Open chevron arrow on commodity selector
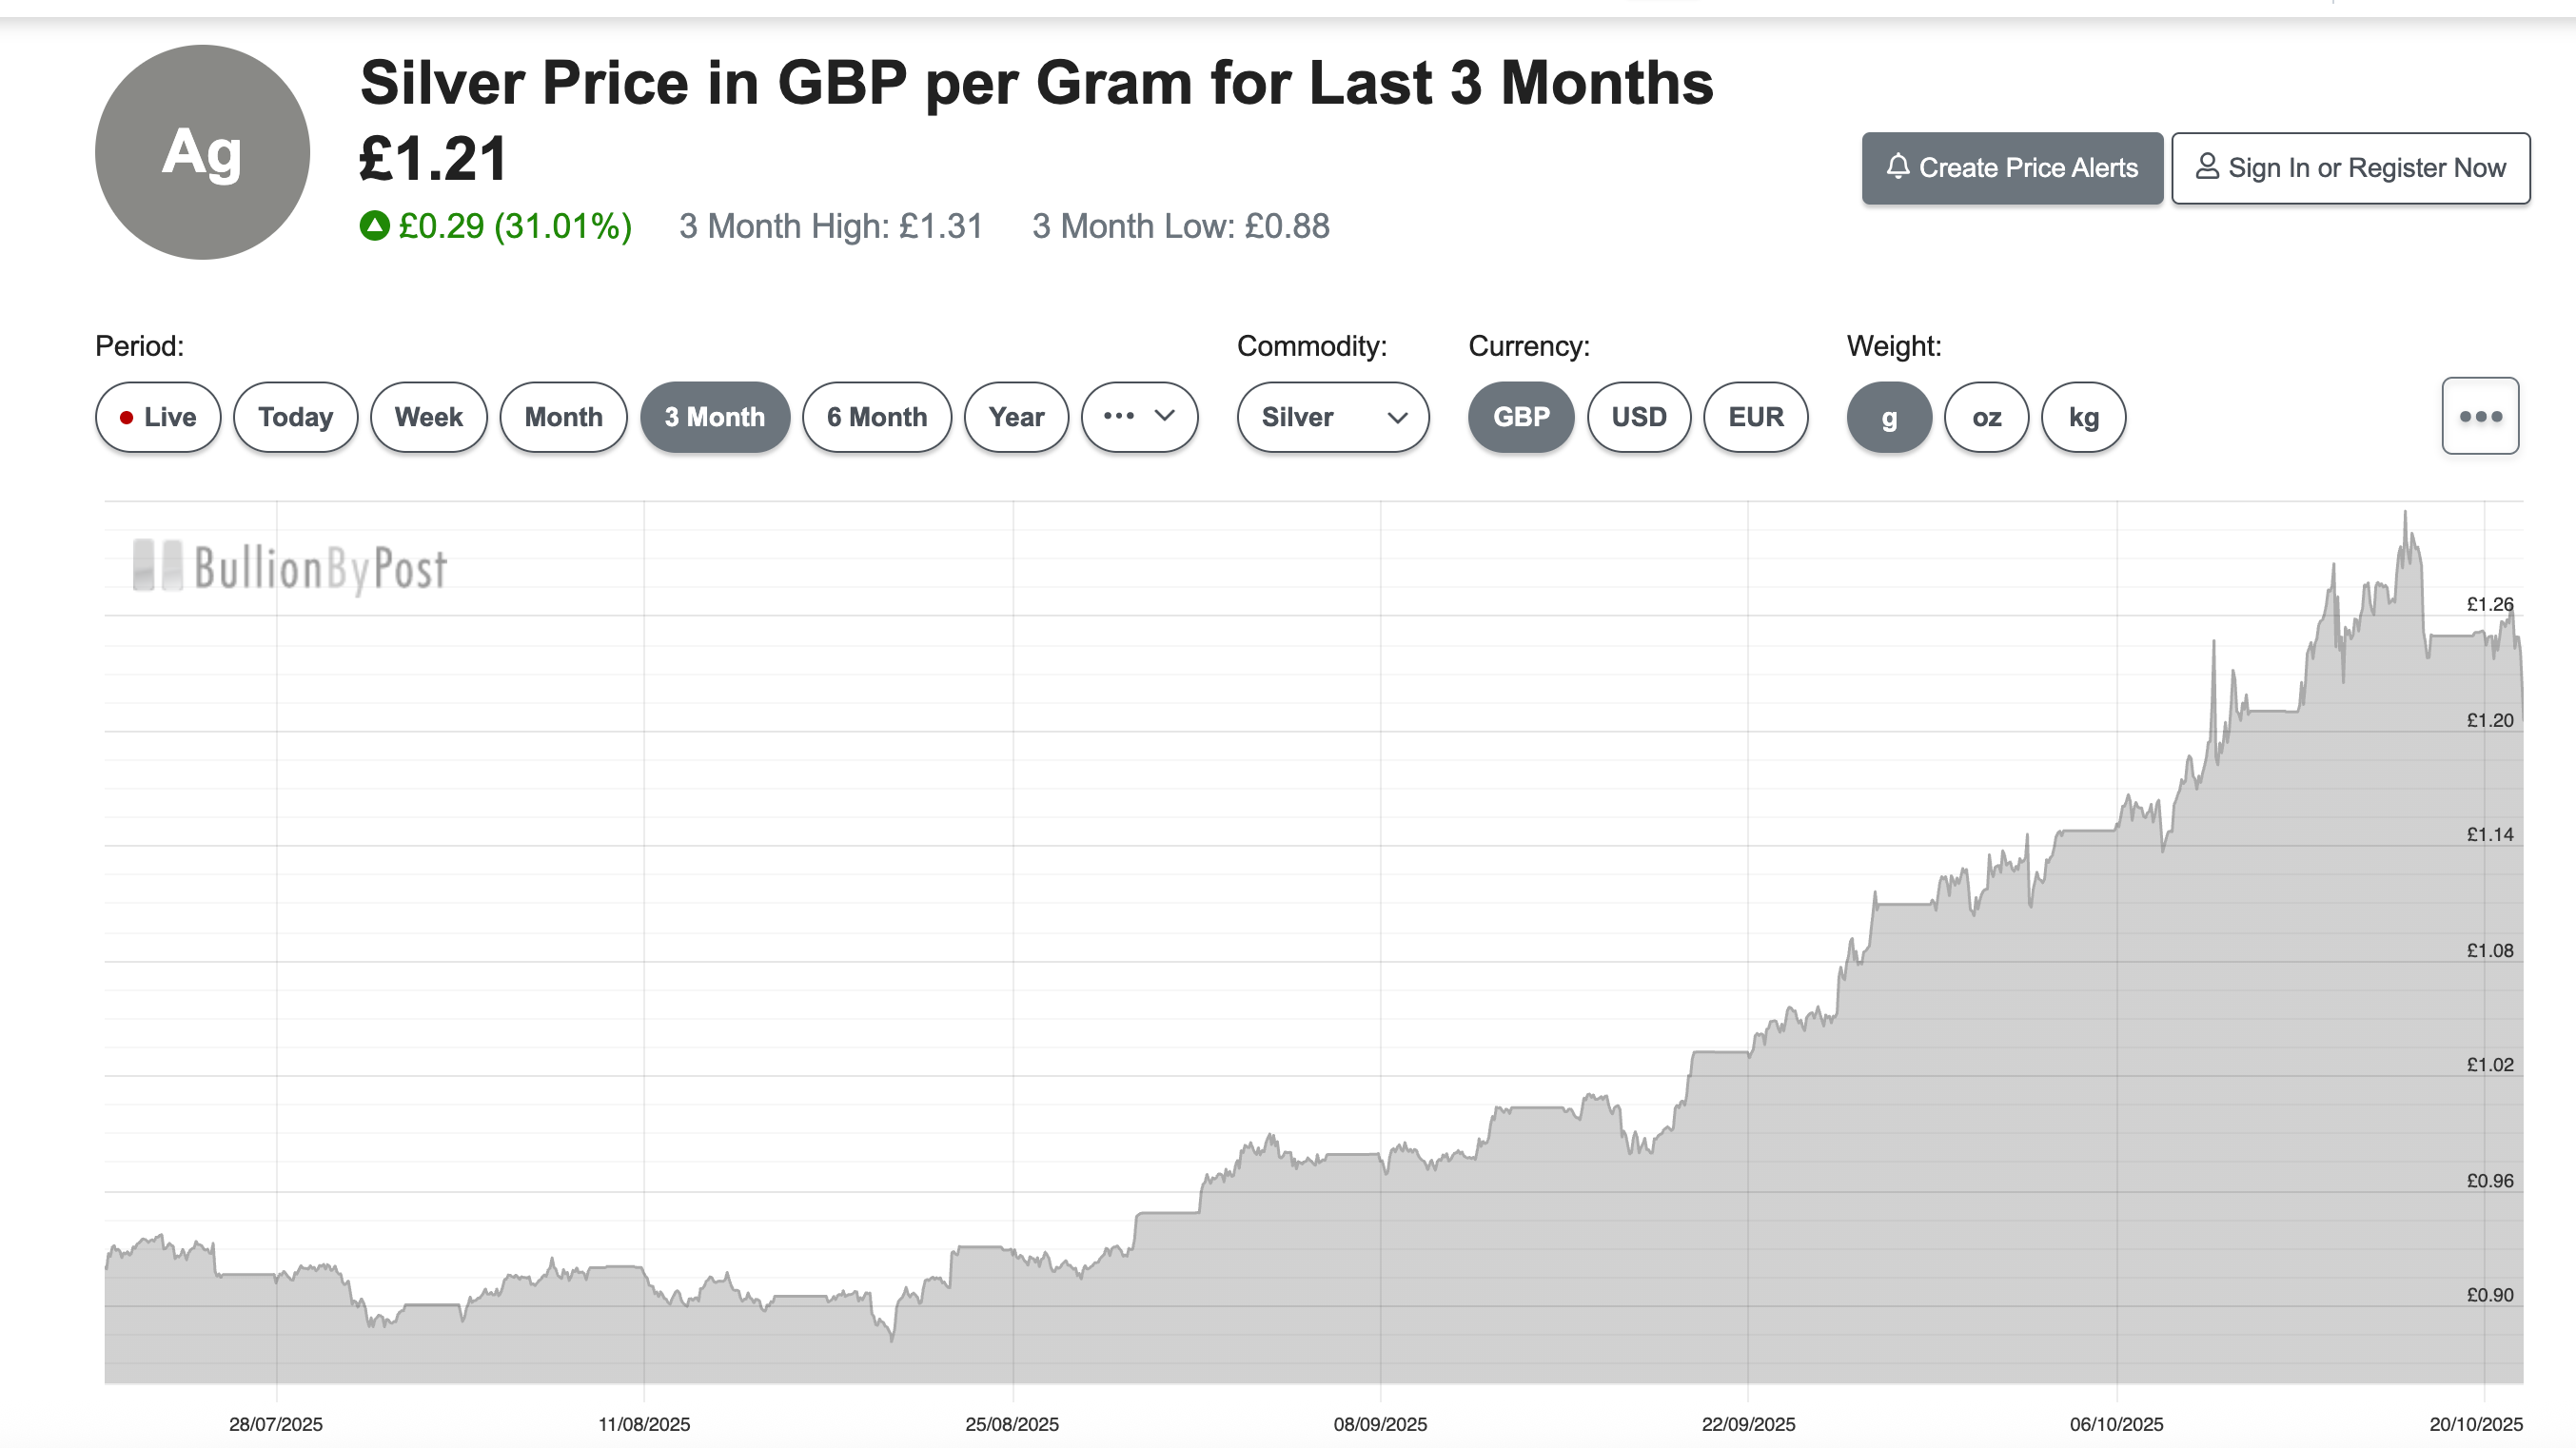Image resolution: width=2576 pixels, height=1448 pixels. tap(1397, 419)
